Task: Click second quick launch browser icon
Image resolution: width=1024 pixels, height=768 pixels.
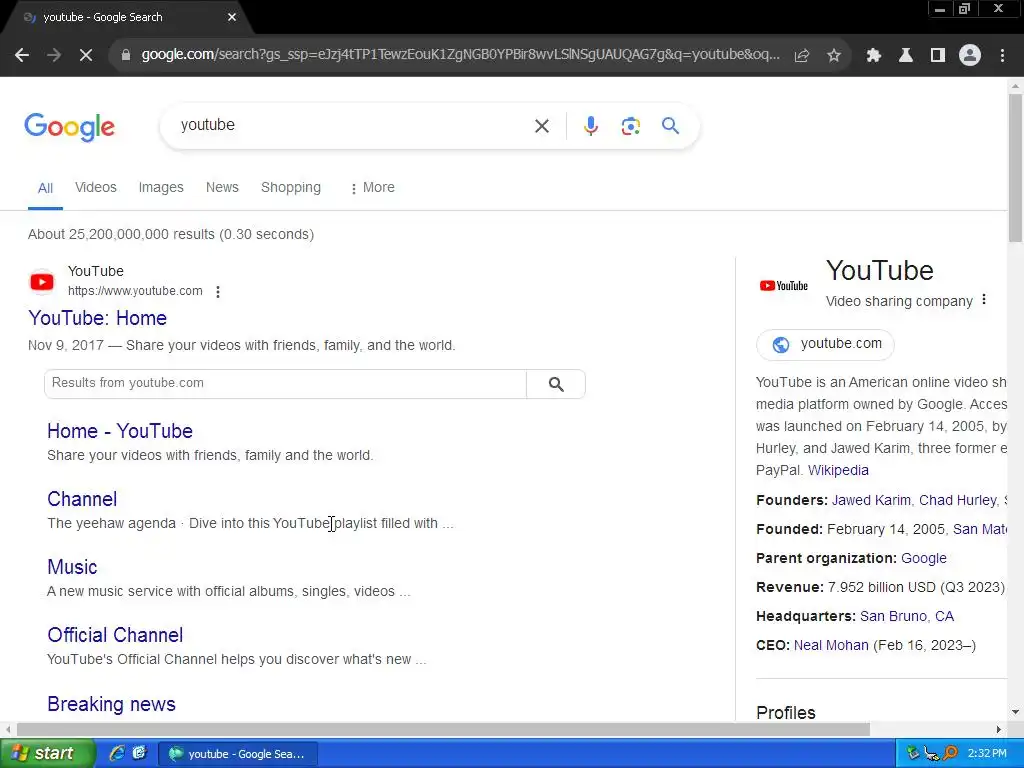Action: pos(139,754)
